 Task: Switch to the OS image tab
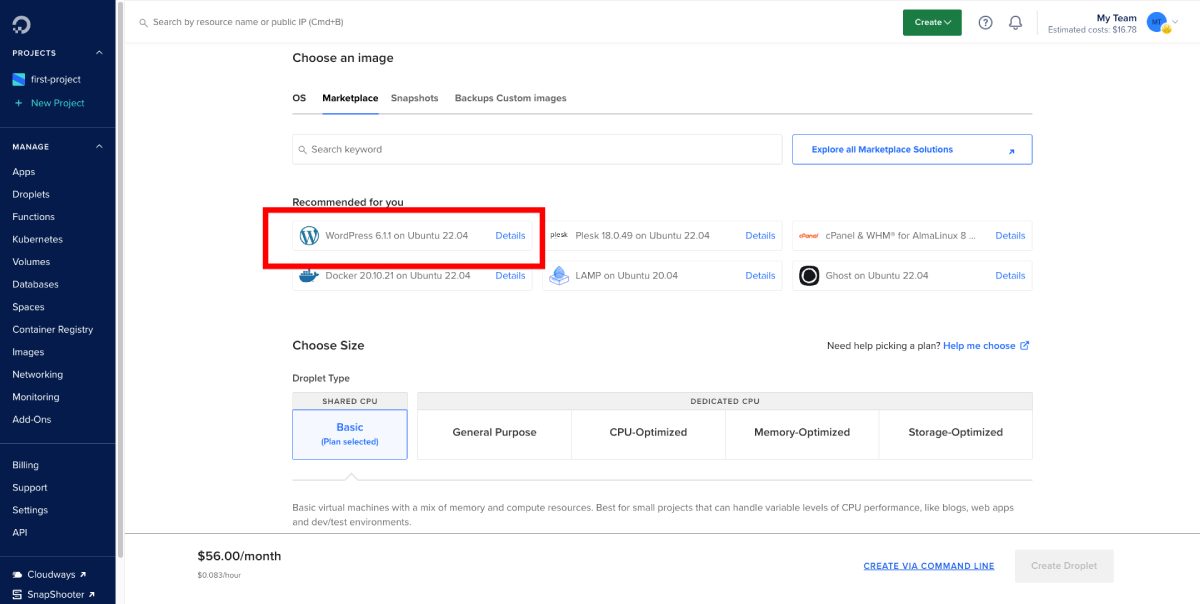[x=299, y=98]
